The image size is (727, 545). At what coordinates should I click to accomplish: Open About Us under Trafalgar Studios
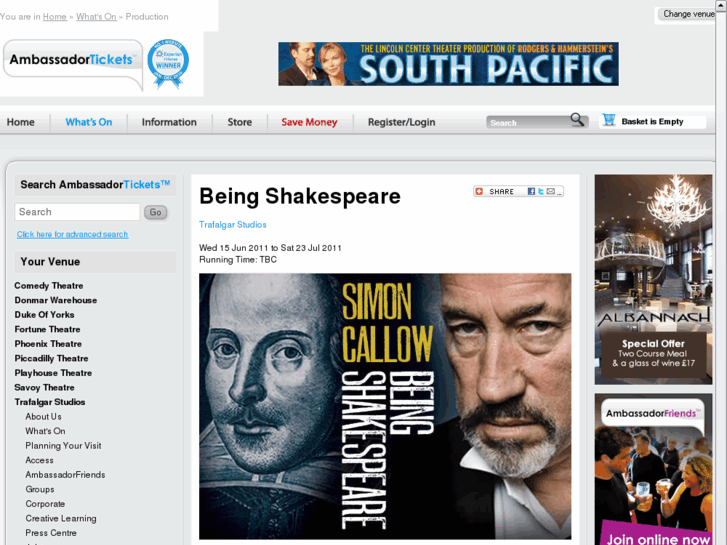coord(44,417)
